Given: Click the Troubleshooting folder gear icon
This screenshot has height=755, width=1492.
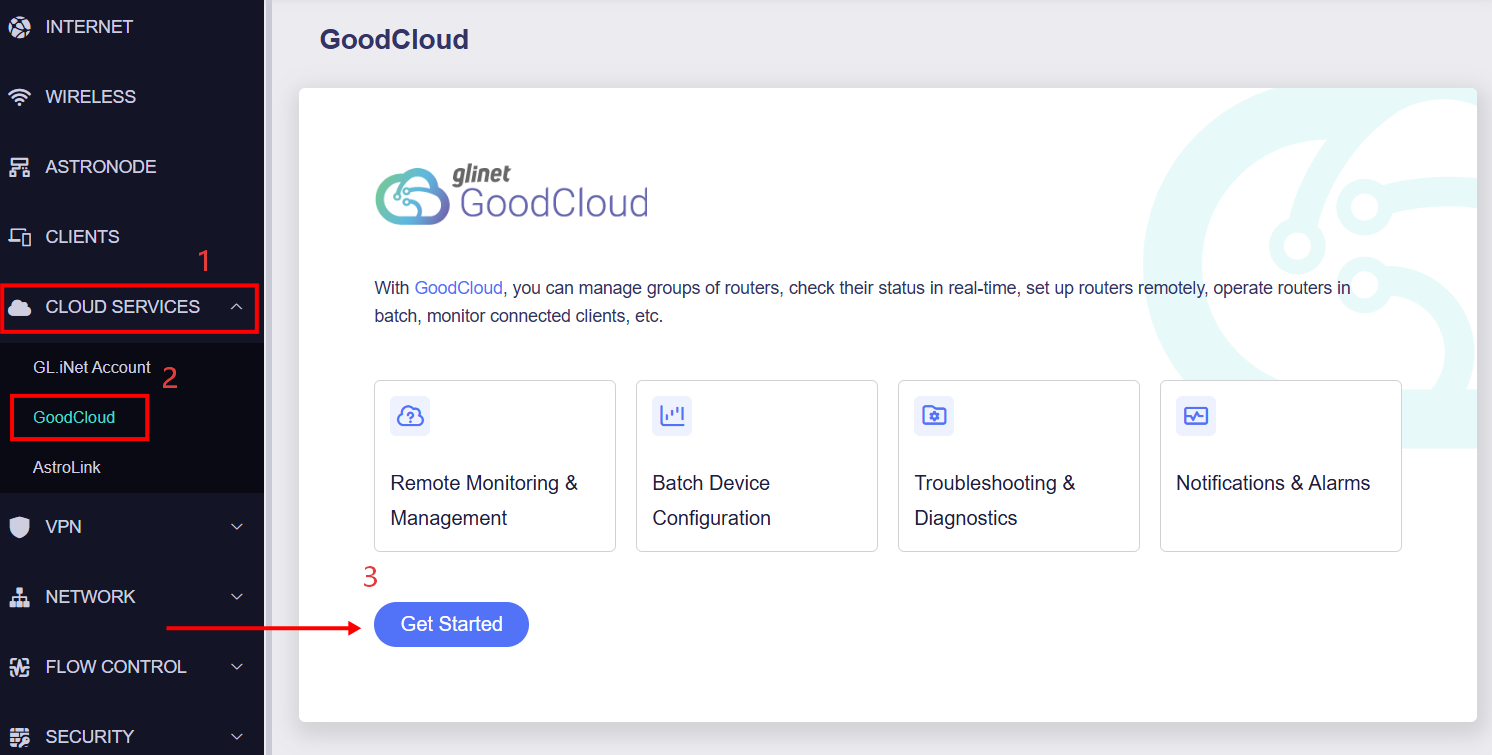Looking at the screenshot, I should [x=934, y=416].
